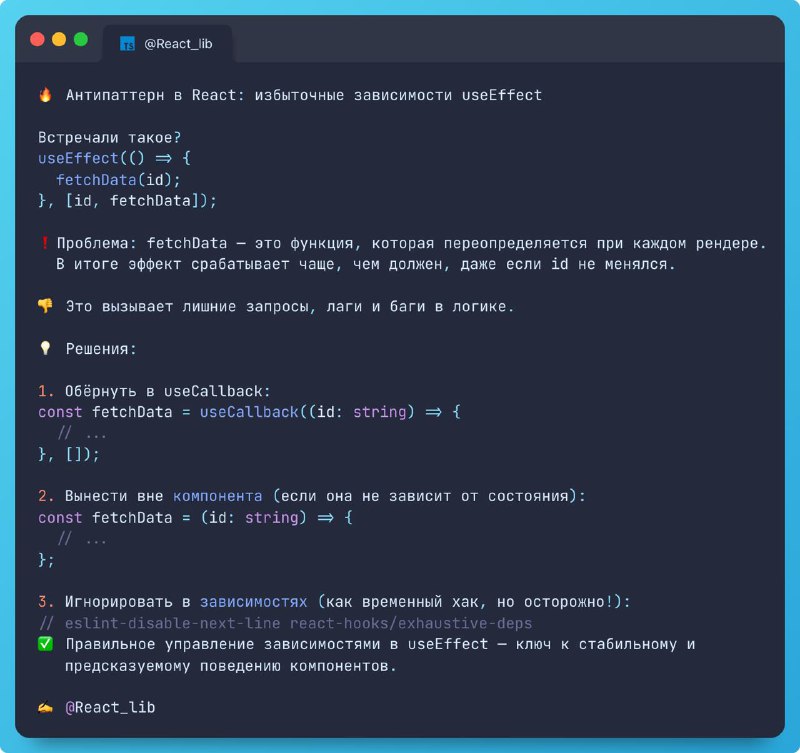Click the '1. Обёрнуть в useCallback:' line
This screenshot has width=800, height=753.
pos(154,391)
